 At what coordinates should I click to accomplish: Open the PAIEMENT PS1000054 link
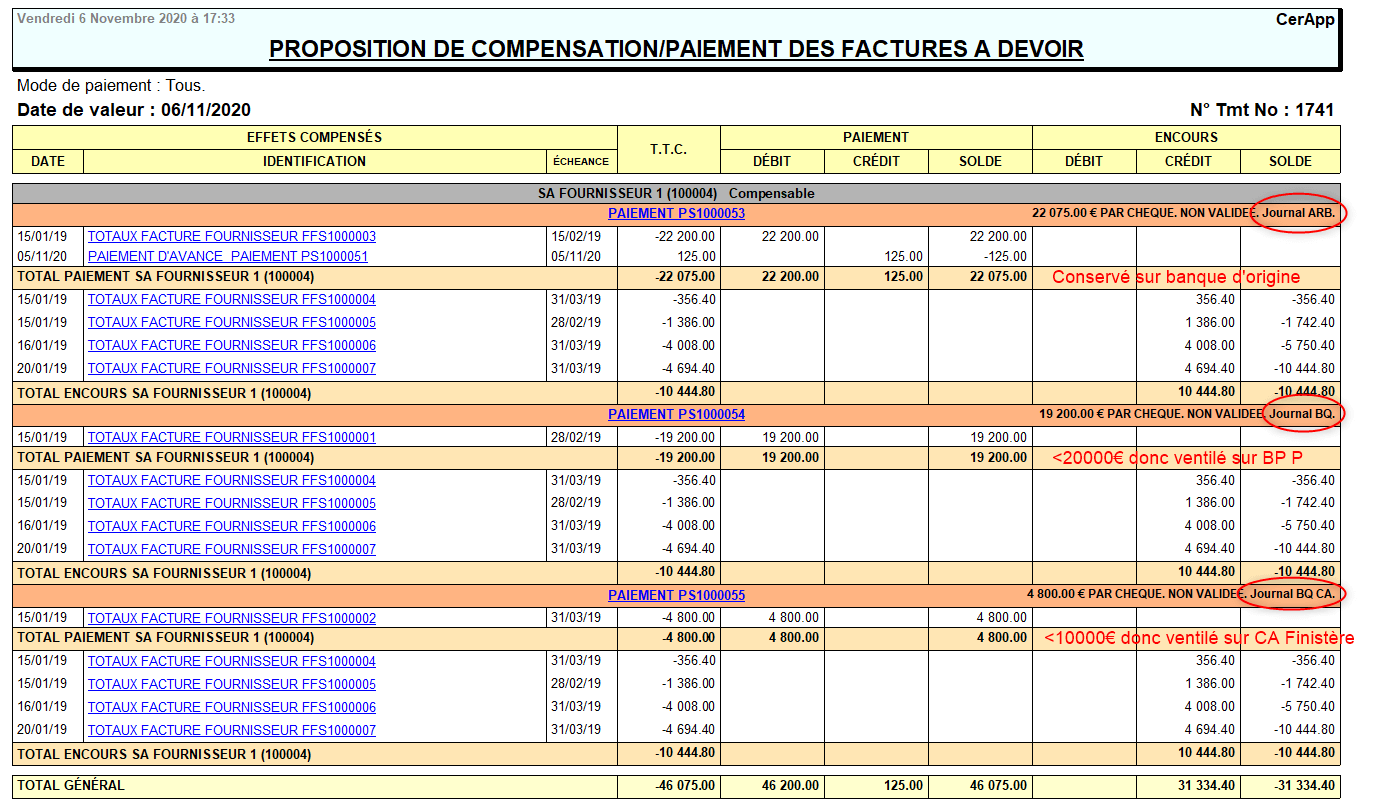676,414
